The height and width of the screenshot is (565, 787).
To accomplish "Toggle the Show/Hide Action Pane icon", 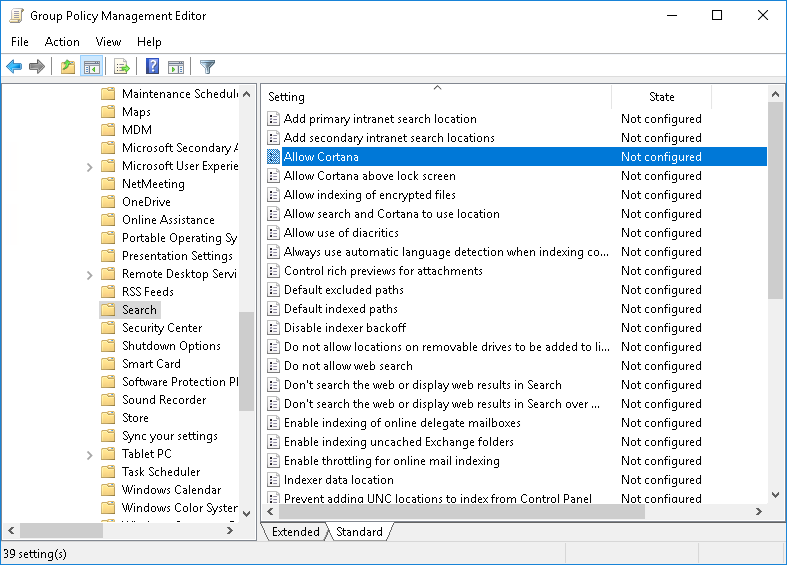I will pos(176,67).
